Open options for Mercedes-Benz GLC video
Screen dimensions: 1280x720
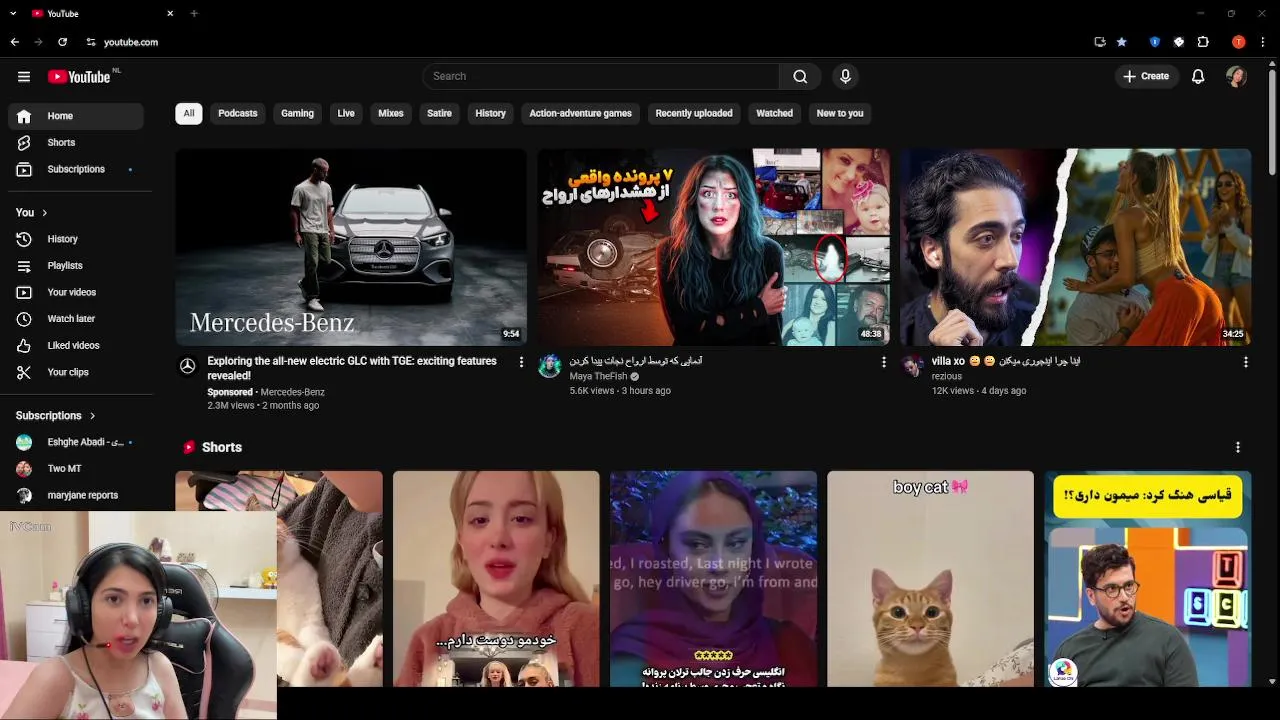click(x=521, y=362)
